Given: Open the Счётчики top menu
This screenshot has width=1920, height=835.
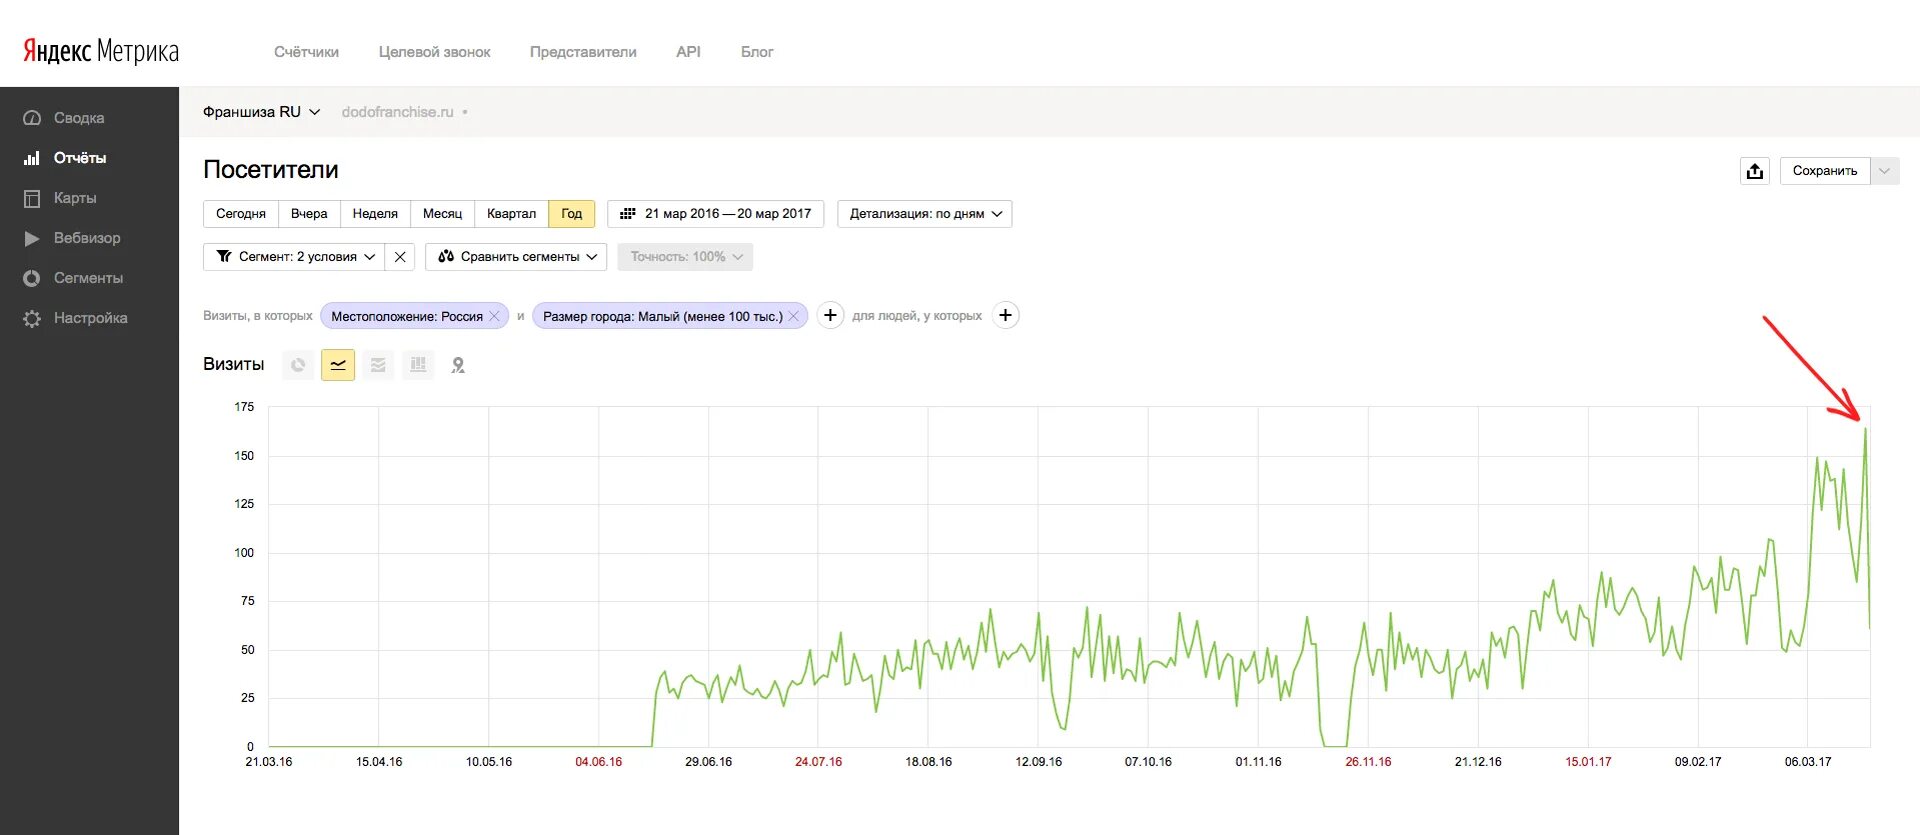Looking at the screenshot, I should 307,52.
